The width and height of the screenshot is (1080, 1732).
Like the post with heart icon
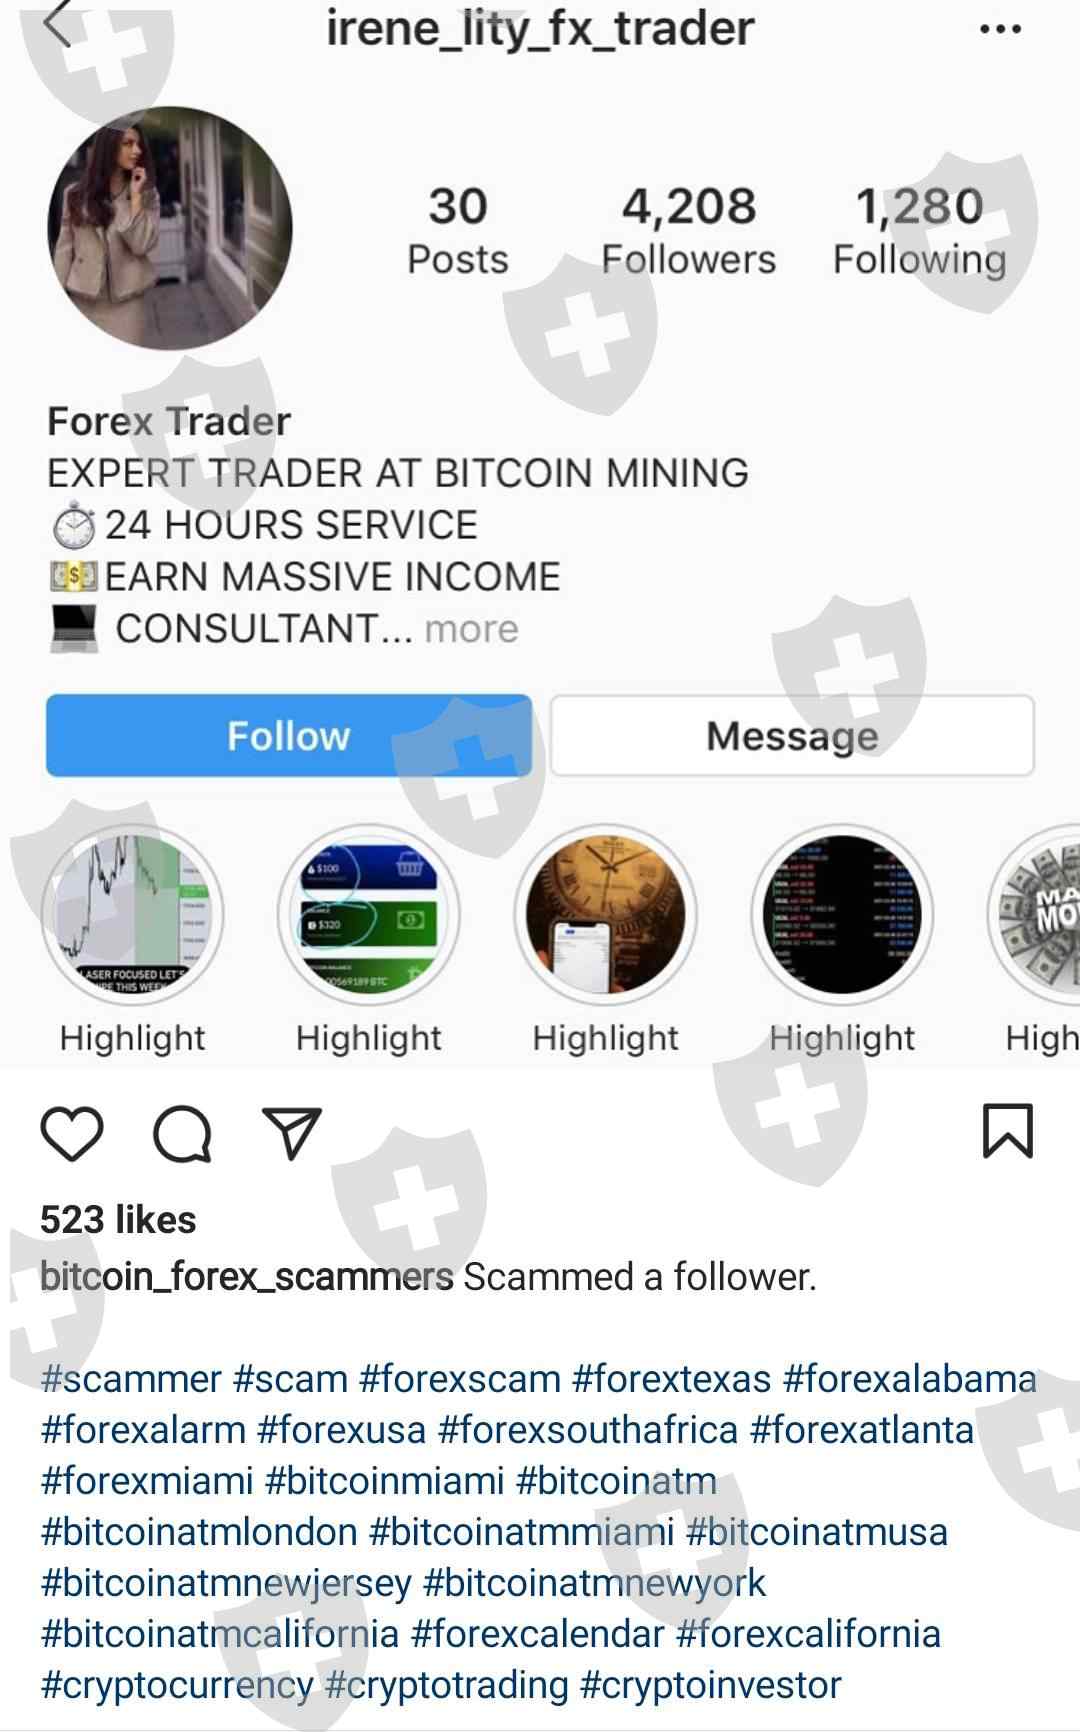pyautogui.click(x=72, y=1134)
